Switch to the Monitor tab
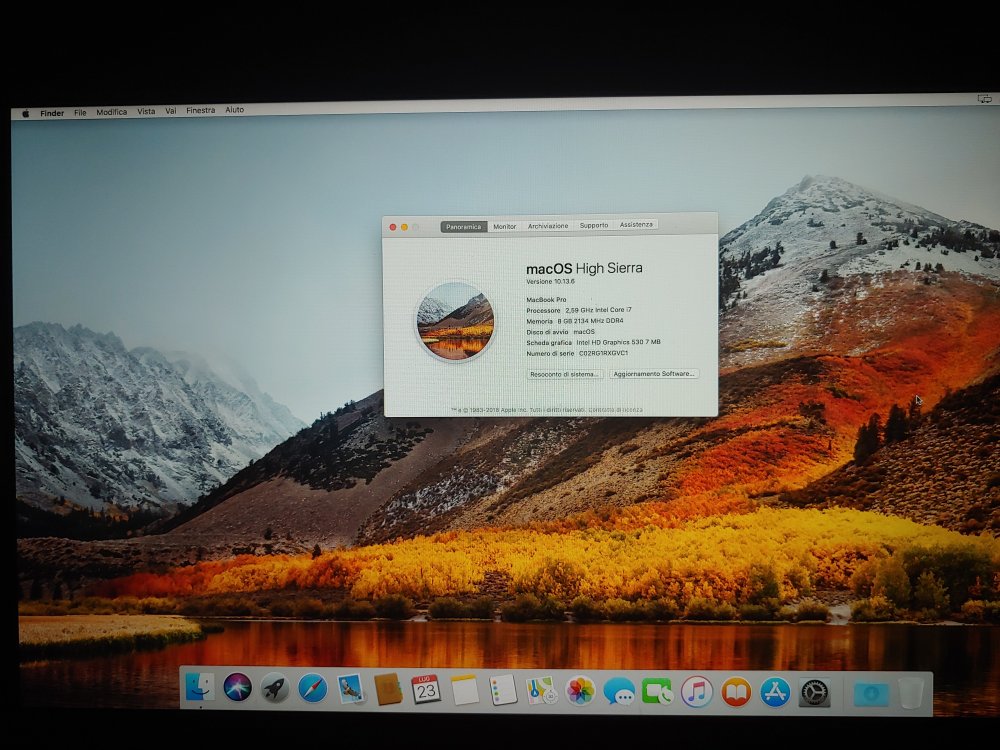 (x=504, y=226)
